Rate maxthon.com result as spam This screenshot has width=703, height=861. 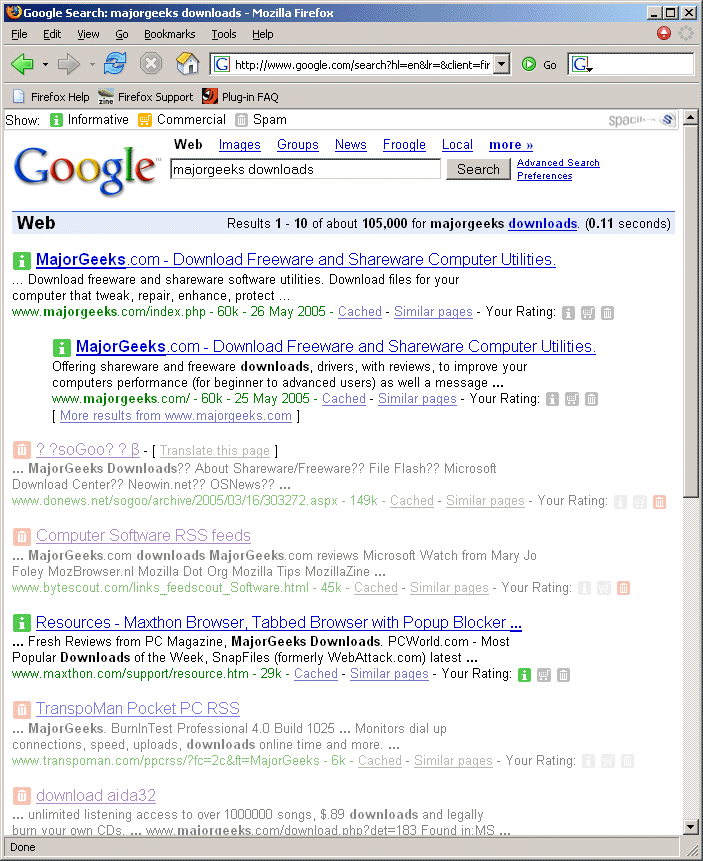[x=563, y=675]
